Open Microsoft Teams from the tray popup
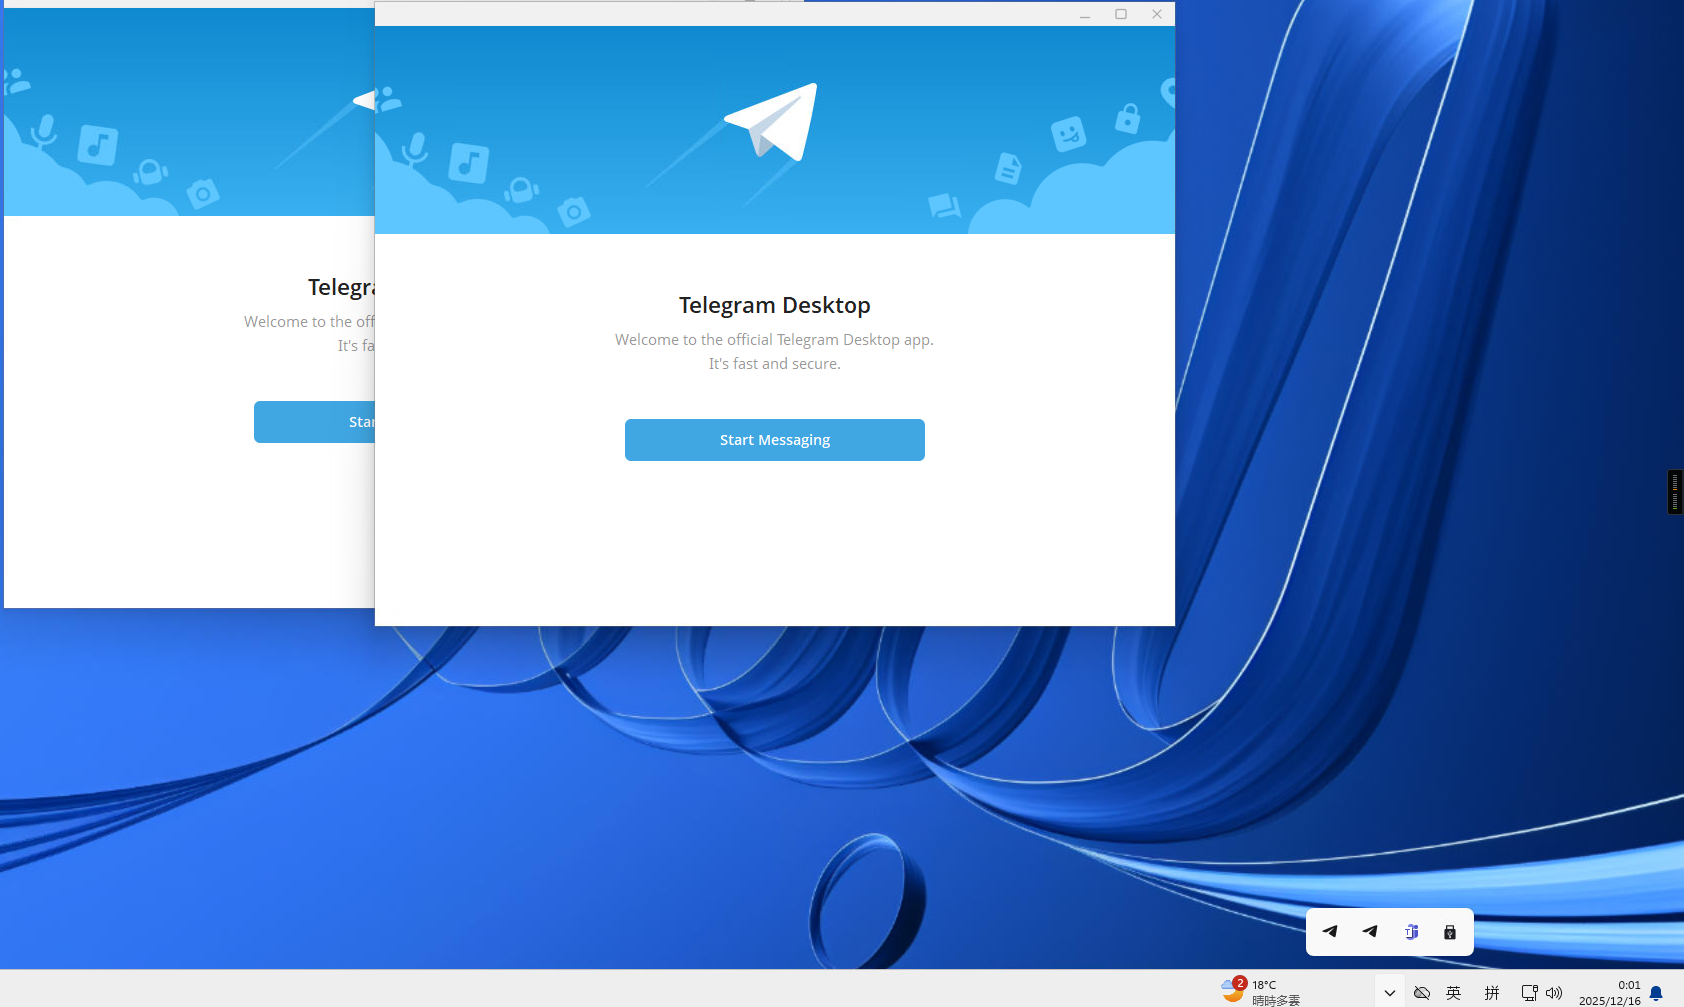The image size is (1684, 1007). (x=1411, y=932)
